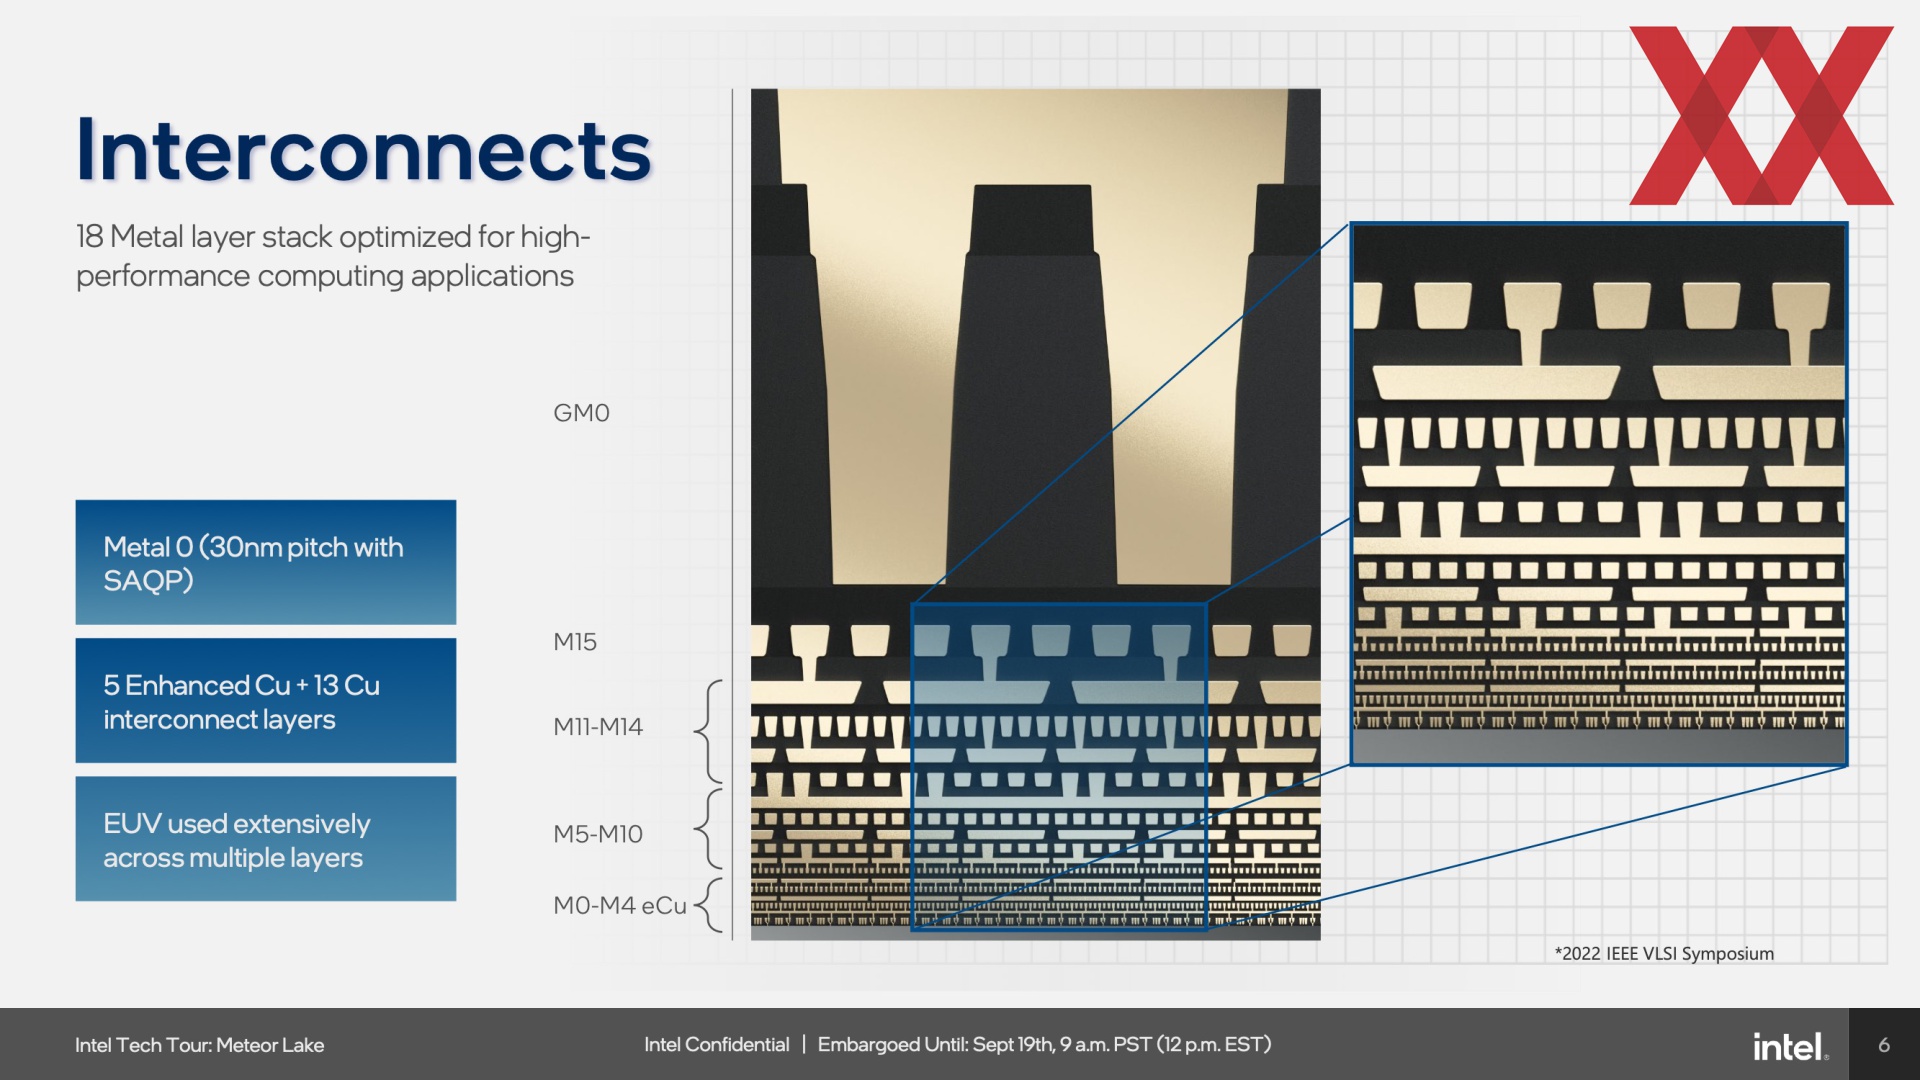Select the M5-M10 layer label
Screen dimensions: 1920x1080
tap(598, 834)
